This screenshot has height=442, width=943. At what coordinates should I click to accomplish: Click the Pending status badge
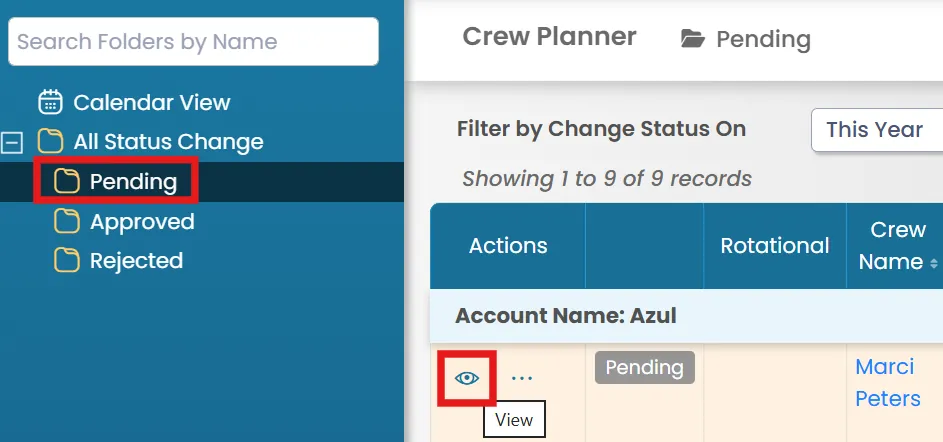click(x=645, y=367)
